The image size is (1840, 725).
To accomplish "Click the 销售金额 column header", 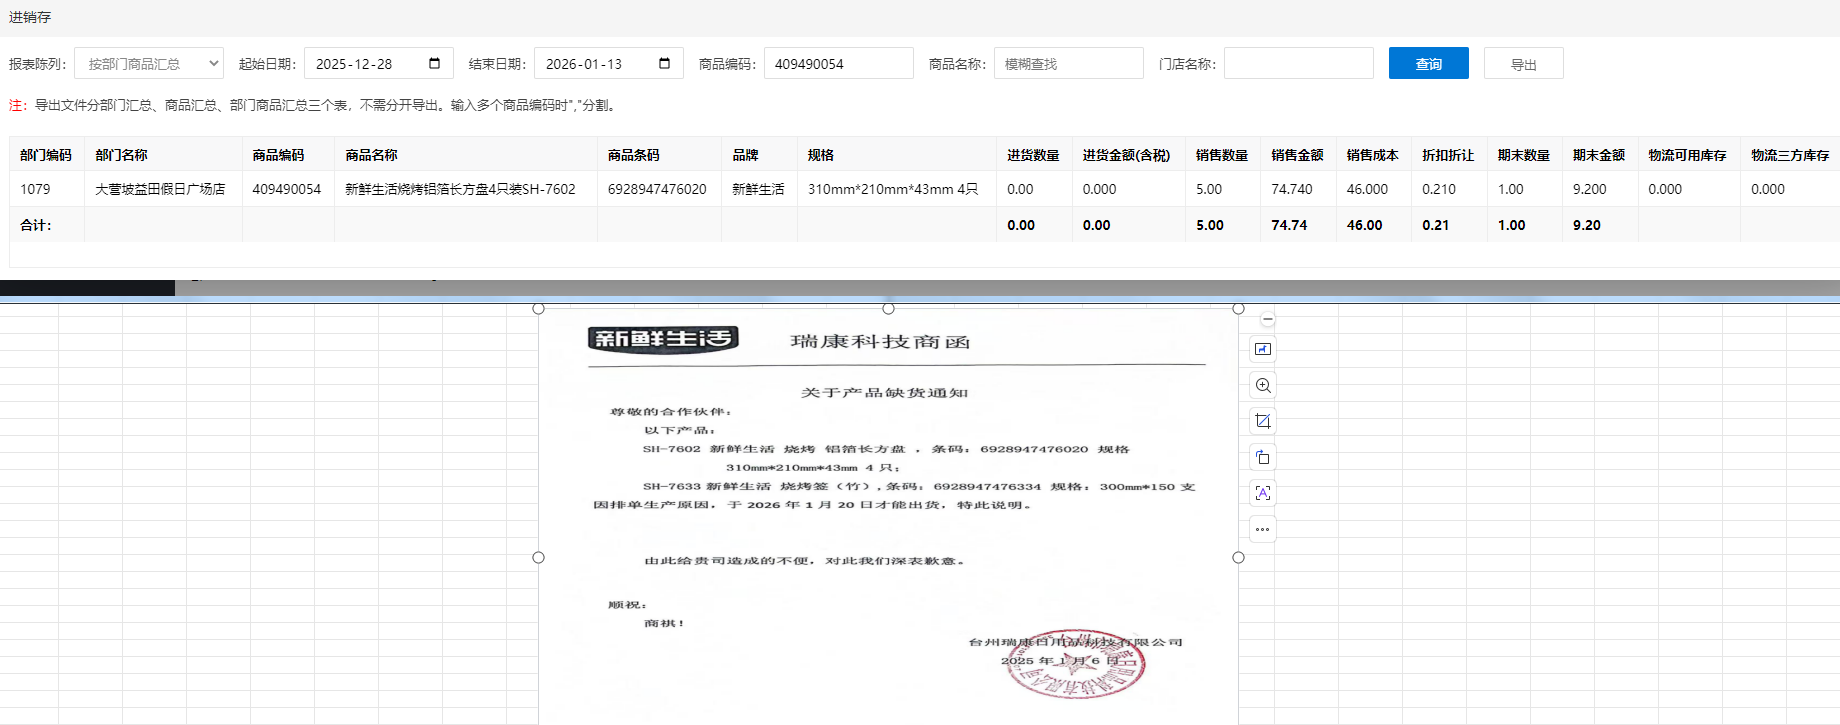I will coord(1297,155).
